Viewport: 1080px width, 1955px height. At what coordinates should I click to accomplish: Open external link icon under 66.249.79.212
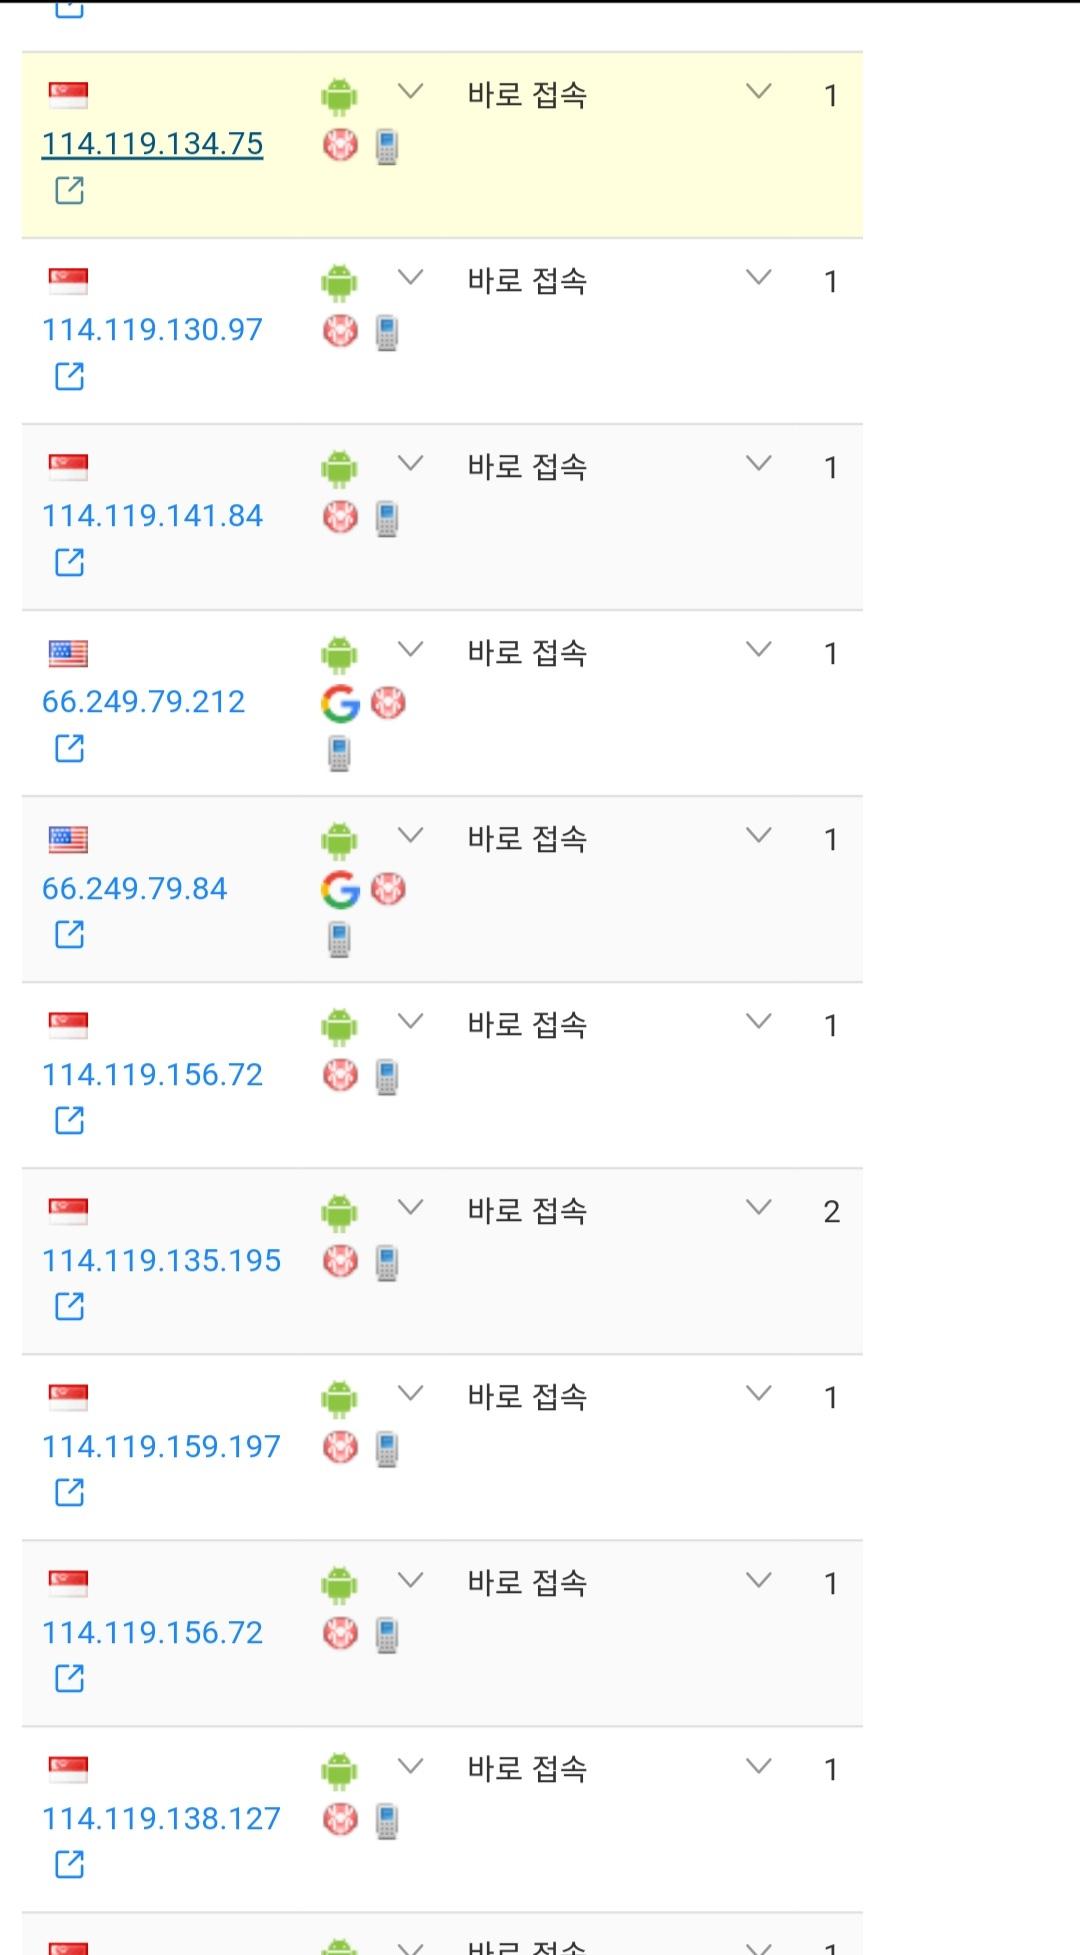coord(69,748)
